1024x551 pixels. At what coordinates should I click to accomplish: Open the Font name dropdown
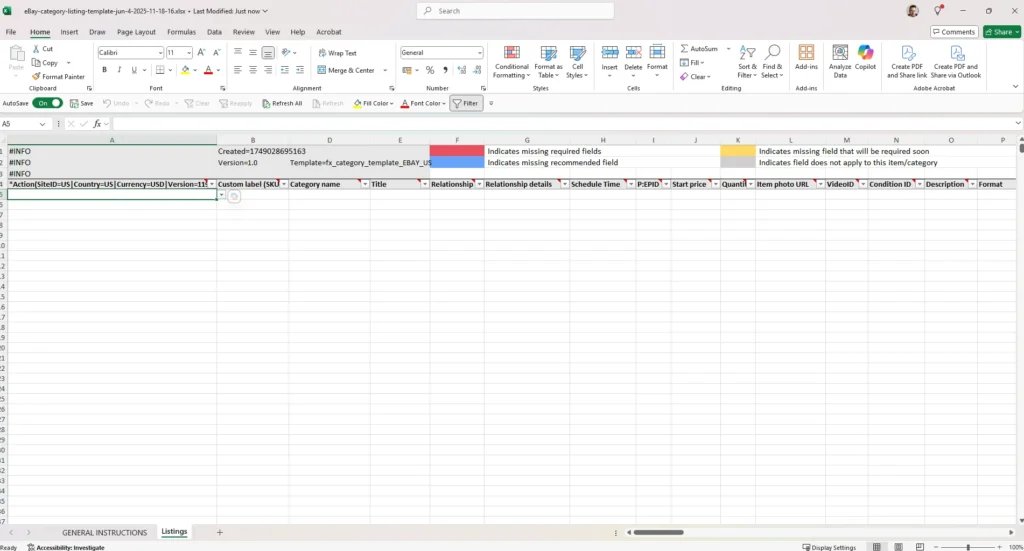point(160,52)
